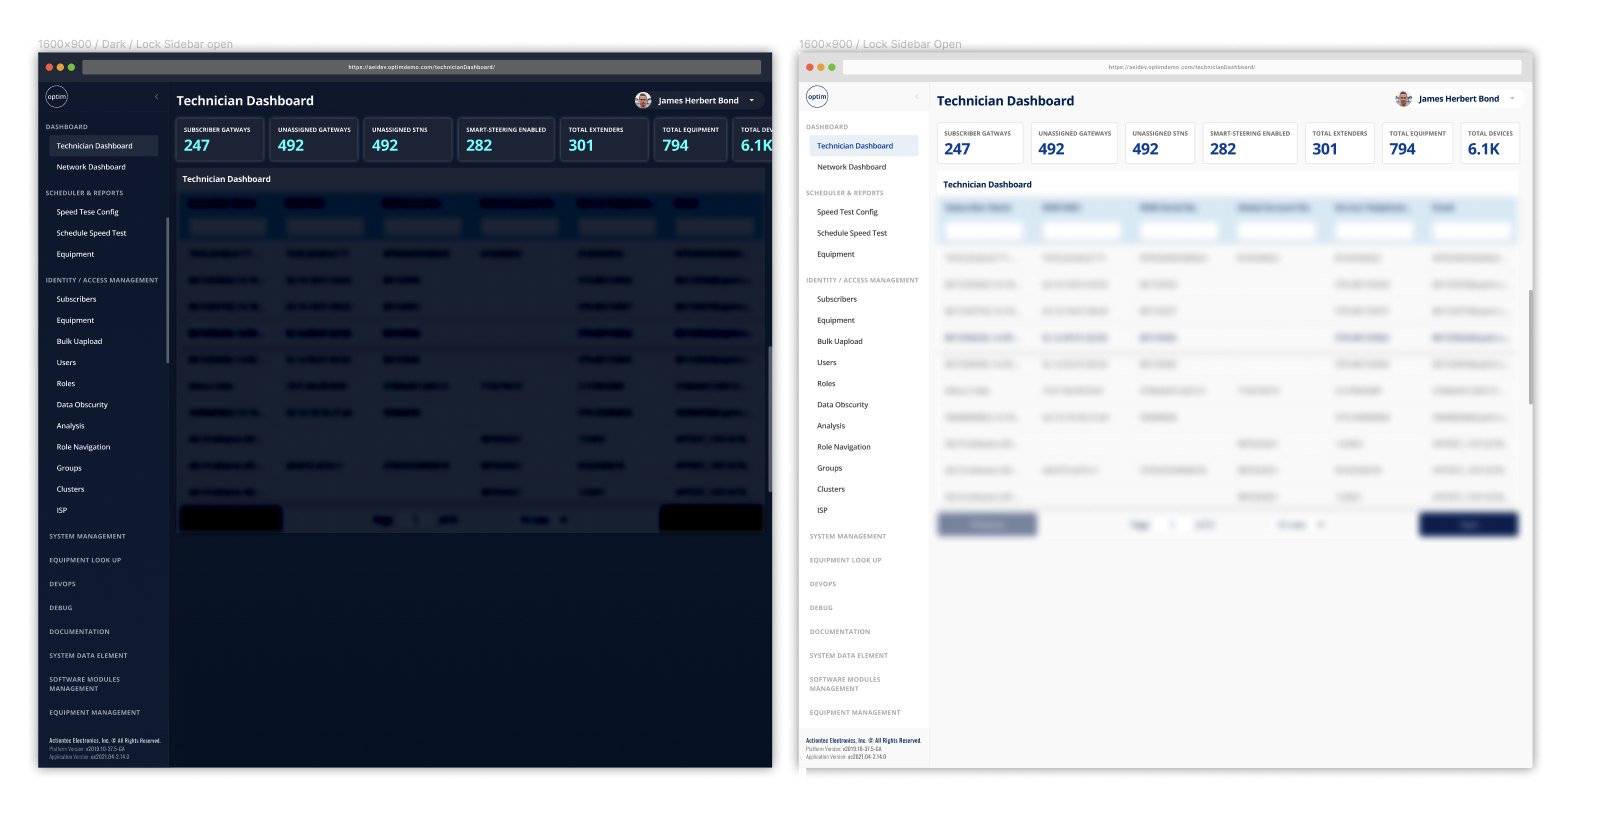This screenshot has width=1611, height=820.
Task: Open Network Dashboard in the light sidebar
Action: (x=851, y=167)
